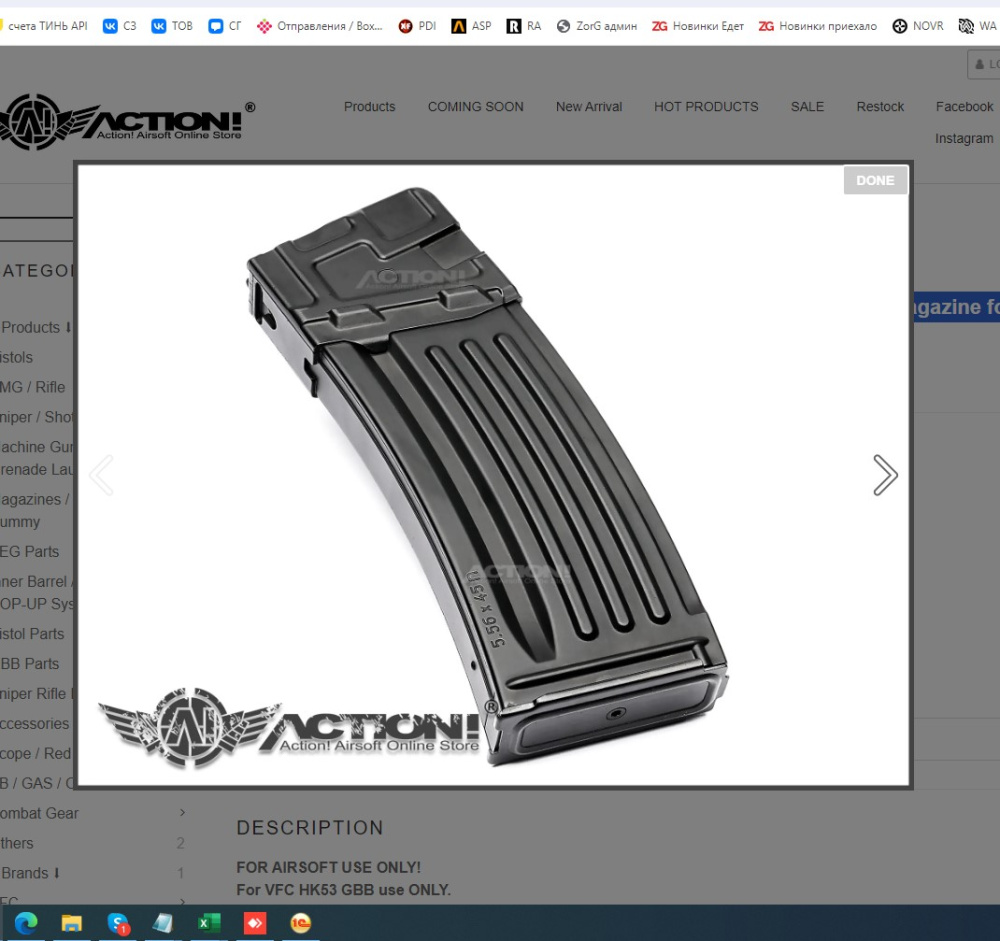Open the Products menu in header
Viewport: 1000px width, 941px height.
[x=370, y=107]
